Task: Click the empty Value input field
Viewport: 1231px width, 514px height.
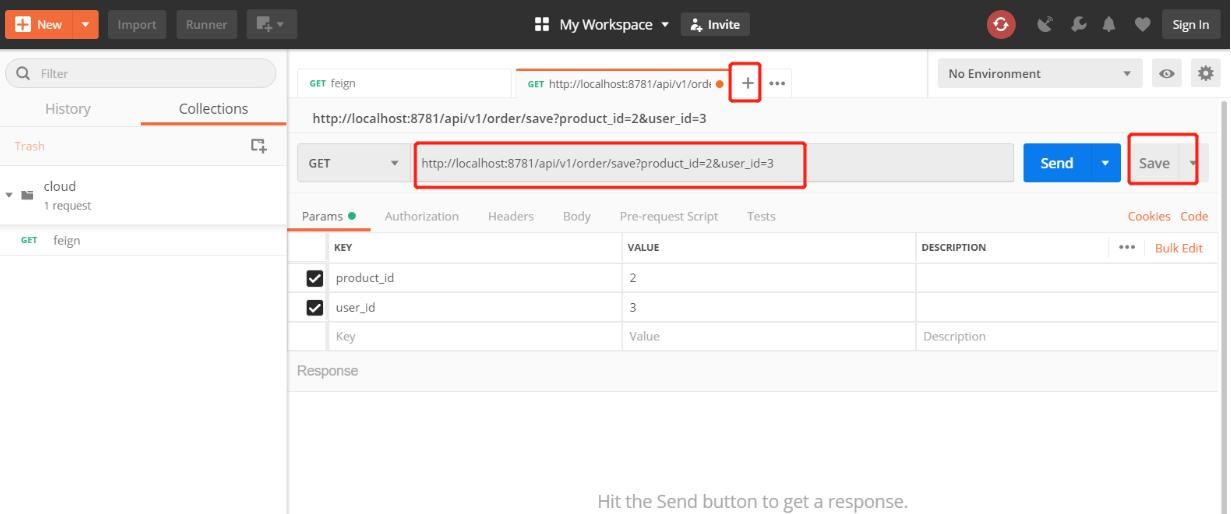Action: (768, 337)
